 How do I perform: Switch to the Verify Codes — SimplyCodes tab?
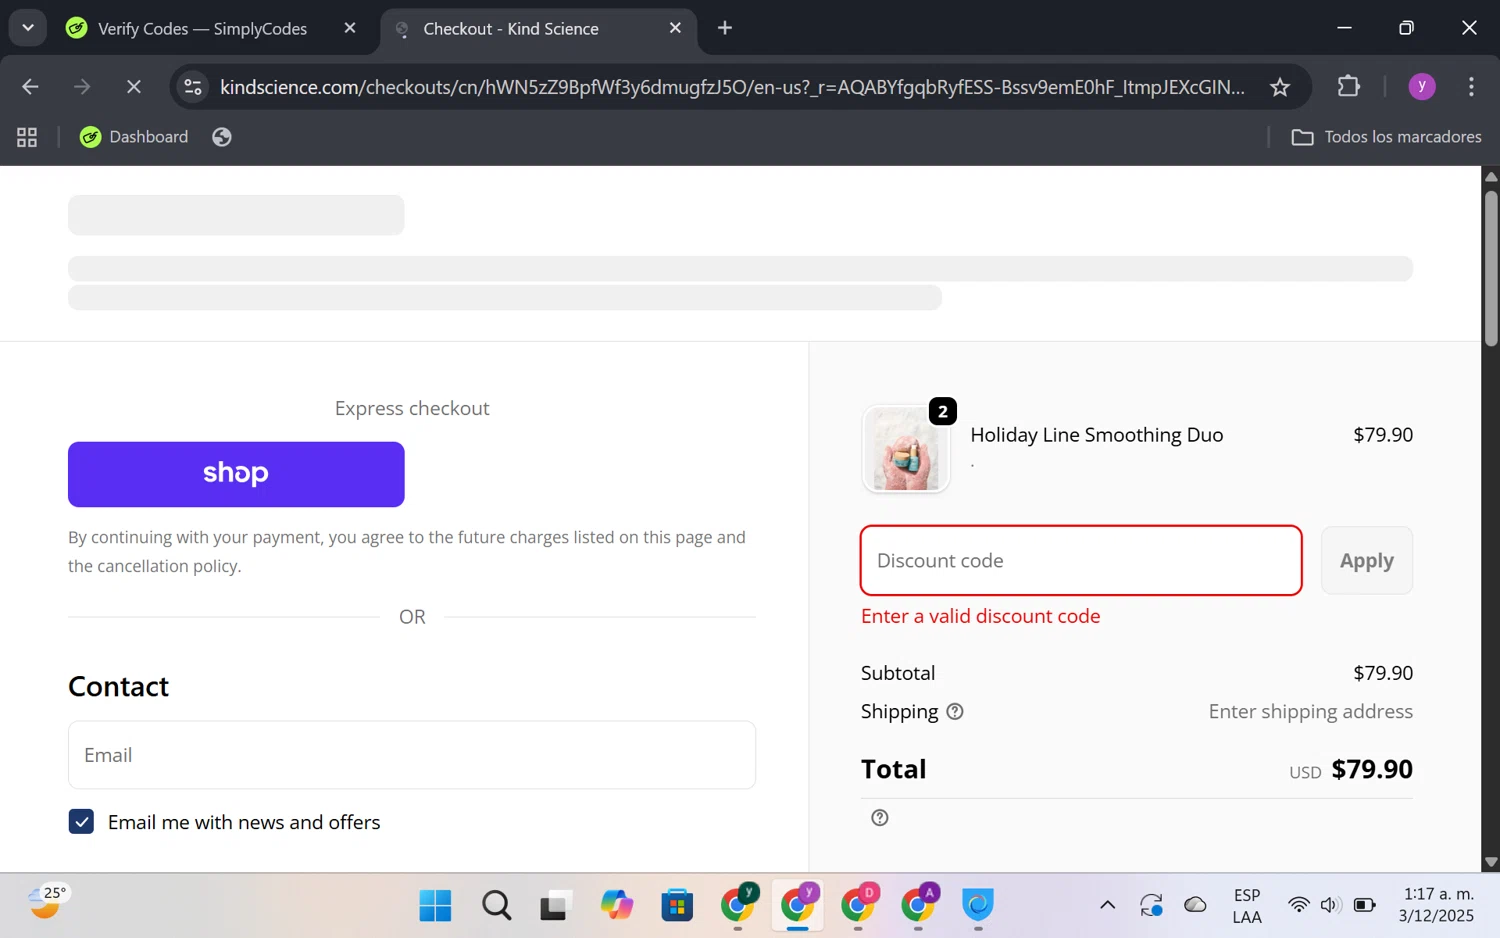coord(203,29)
